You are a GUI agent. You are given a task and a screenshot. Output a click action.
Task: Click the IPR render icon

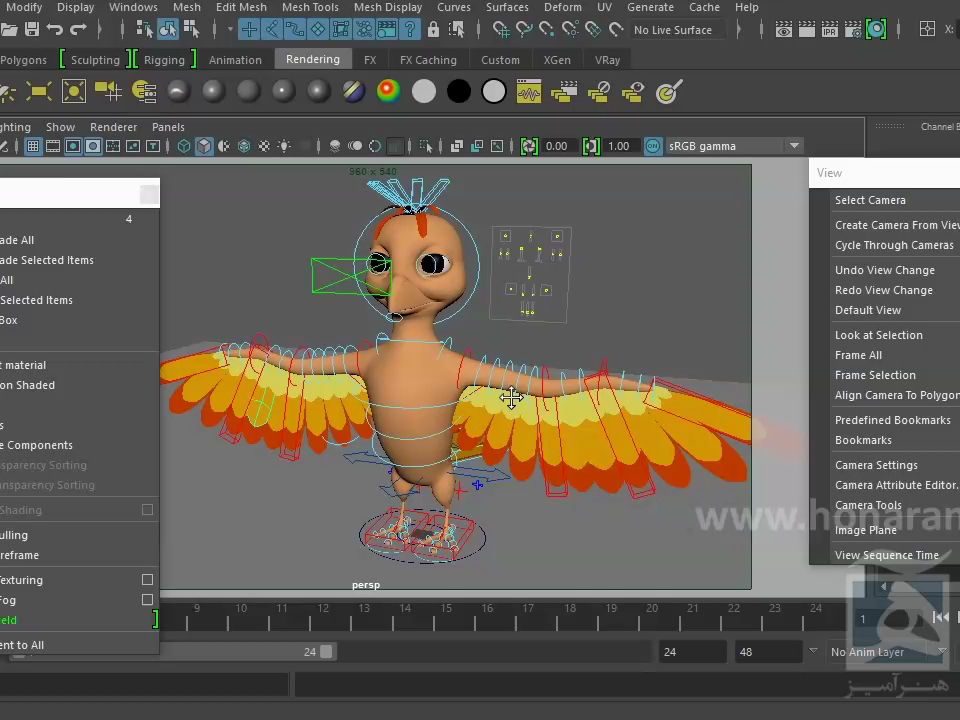coord(829,30)
